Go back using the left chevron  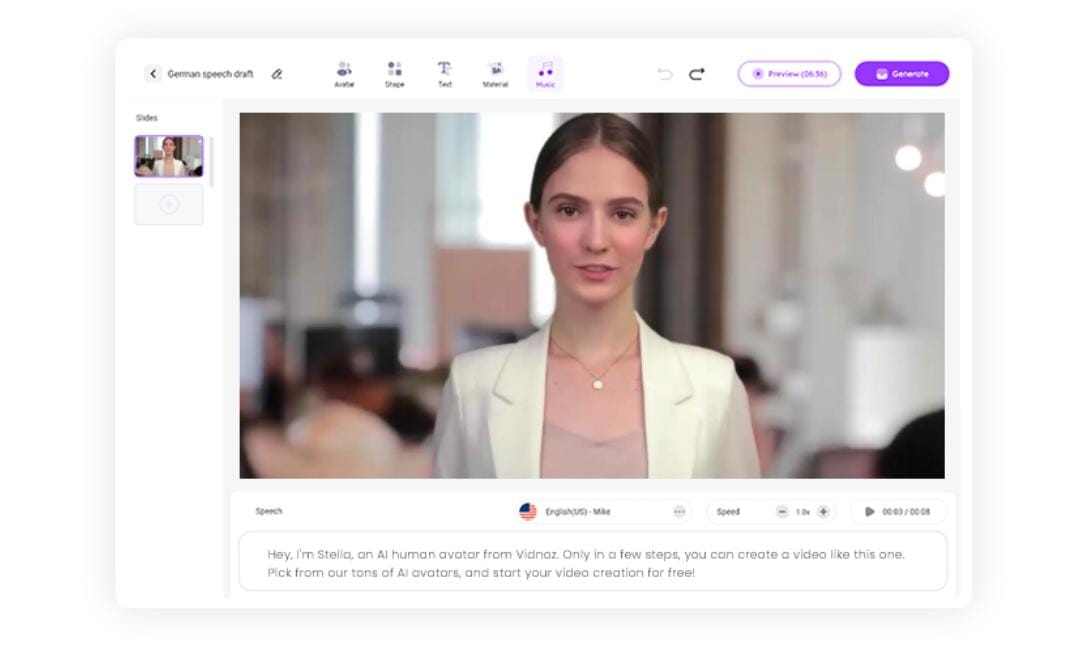pos(153,74)
